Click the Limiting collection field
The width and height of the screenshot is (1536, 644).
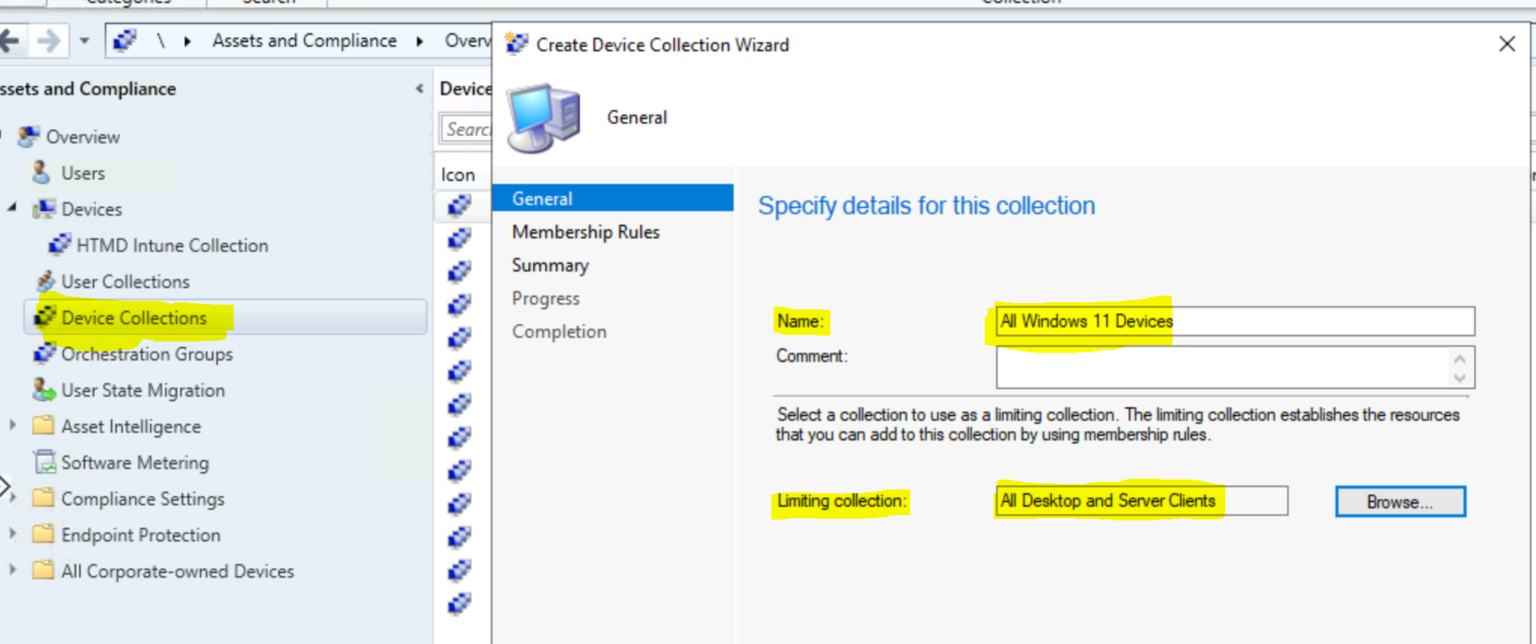(1142, 501)
